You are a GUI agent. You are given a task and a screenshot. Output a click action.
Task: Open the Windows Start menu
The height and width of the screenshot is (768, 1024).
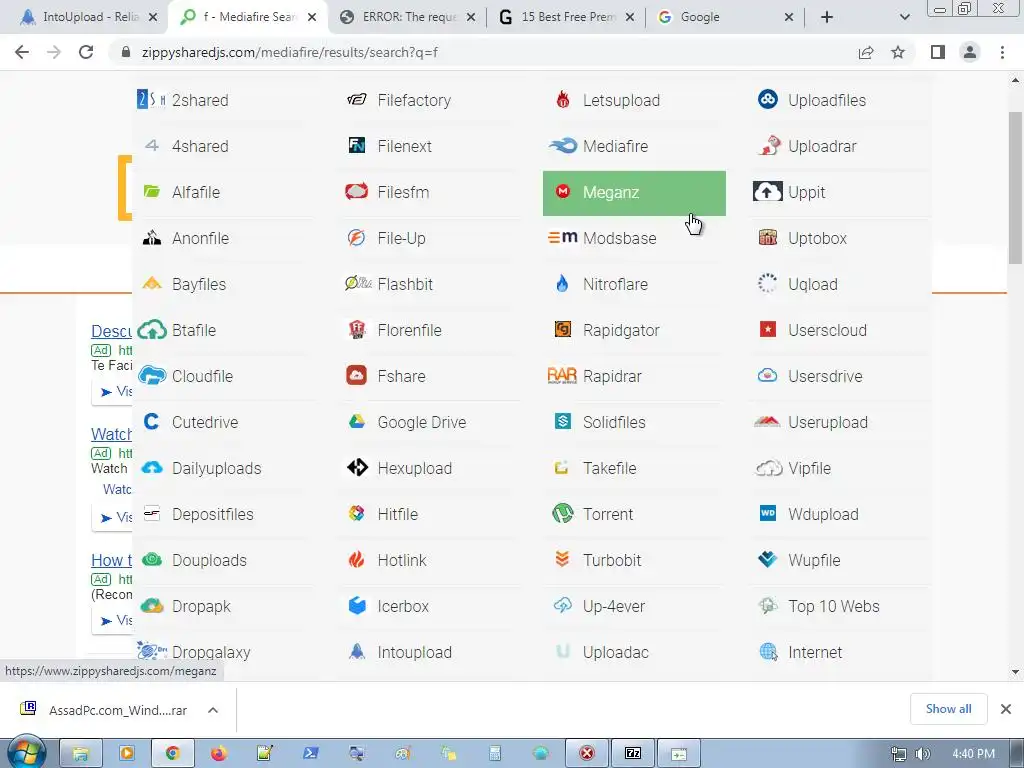(x=25, y=753)
